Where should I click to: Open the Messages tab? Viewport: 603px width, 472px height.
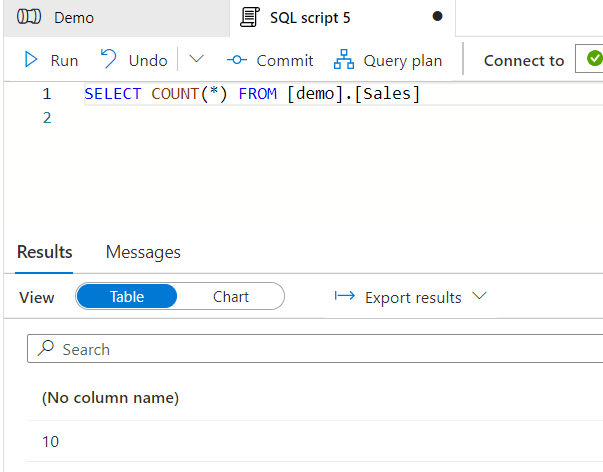point(143,252)
